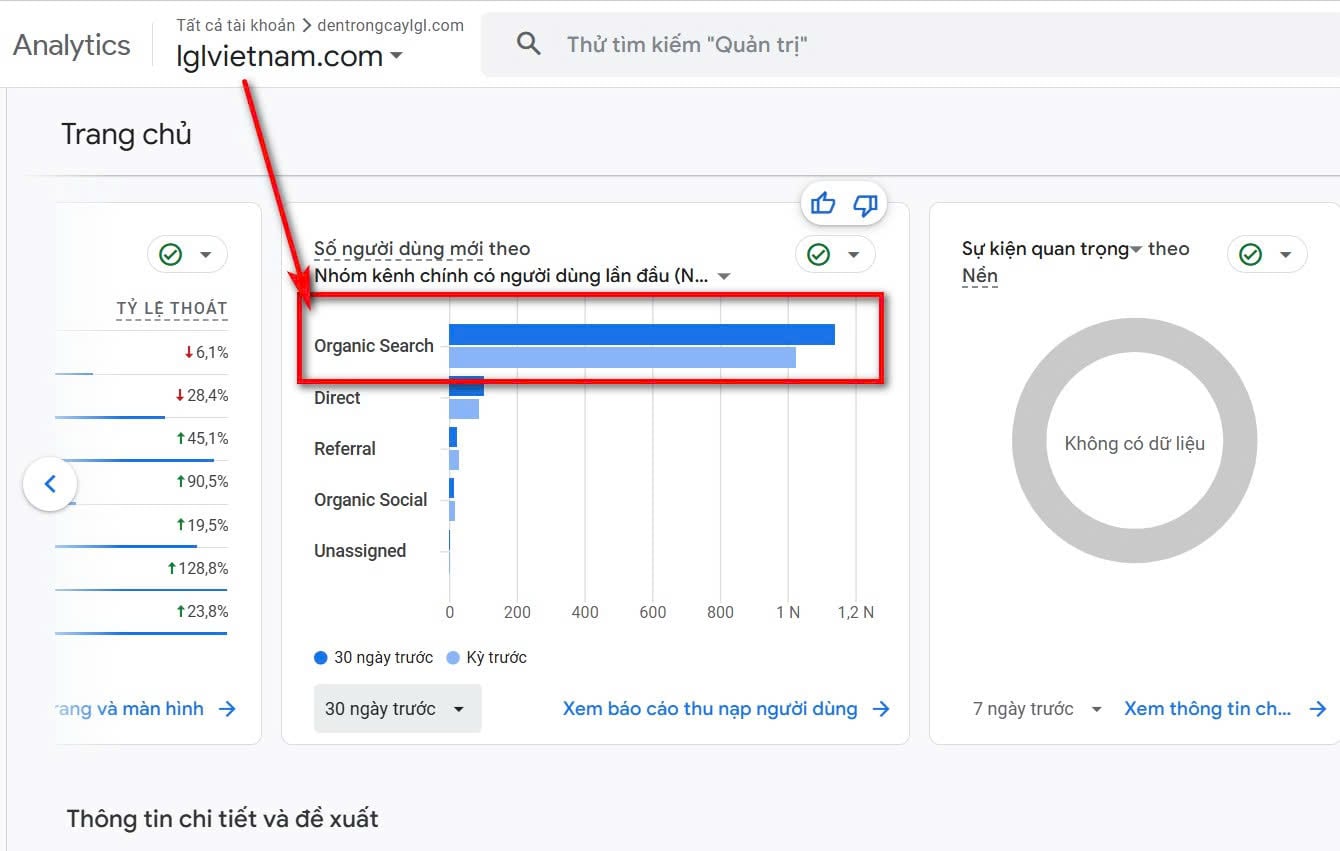This screenshot has height=851, width=1340.
Task: Click green check icon on new users card
Action: (x=819, y=254)
